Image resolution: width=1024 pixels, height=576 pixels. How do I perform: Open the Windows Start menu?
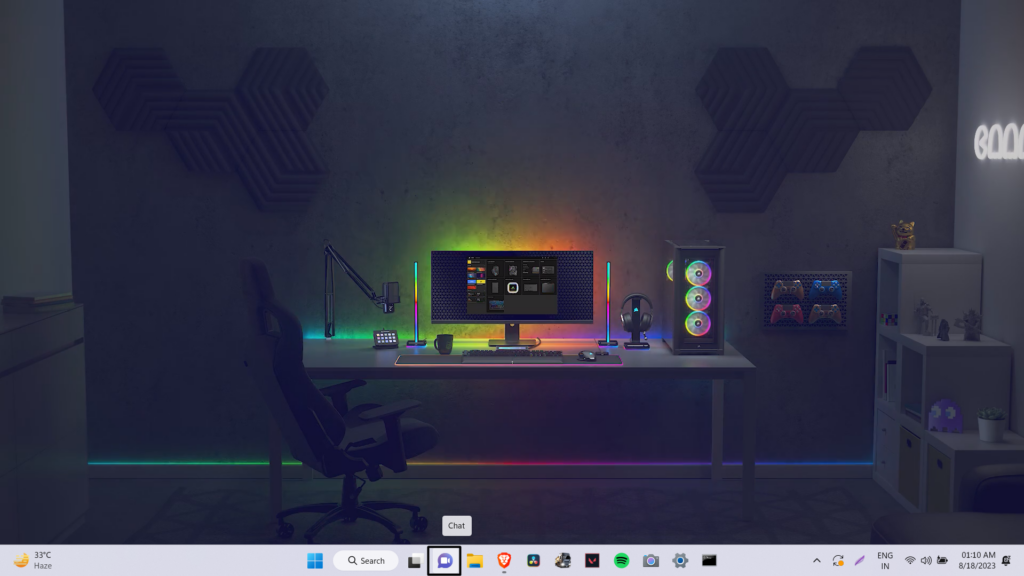pyautogui.click(x=315, y=561)
